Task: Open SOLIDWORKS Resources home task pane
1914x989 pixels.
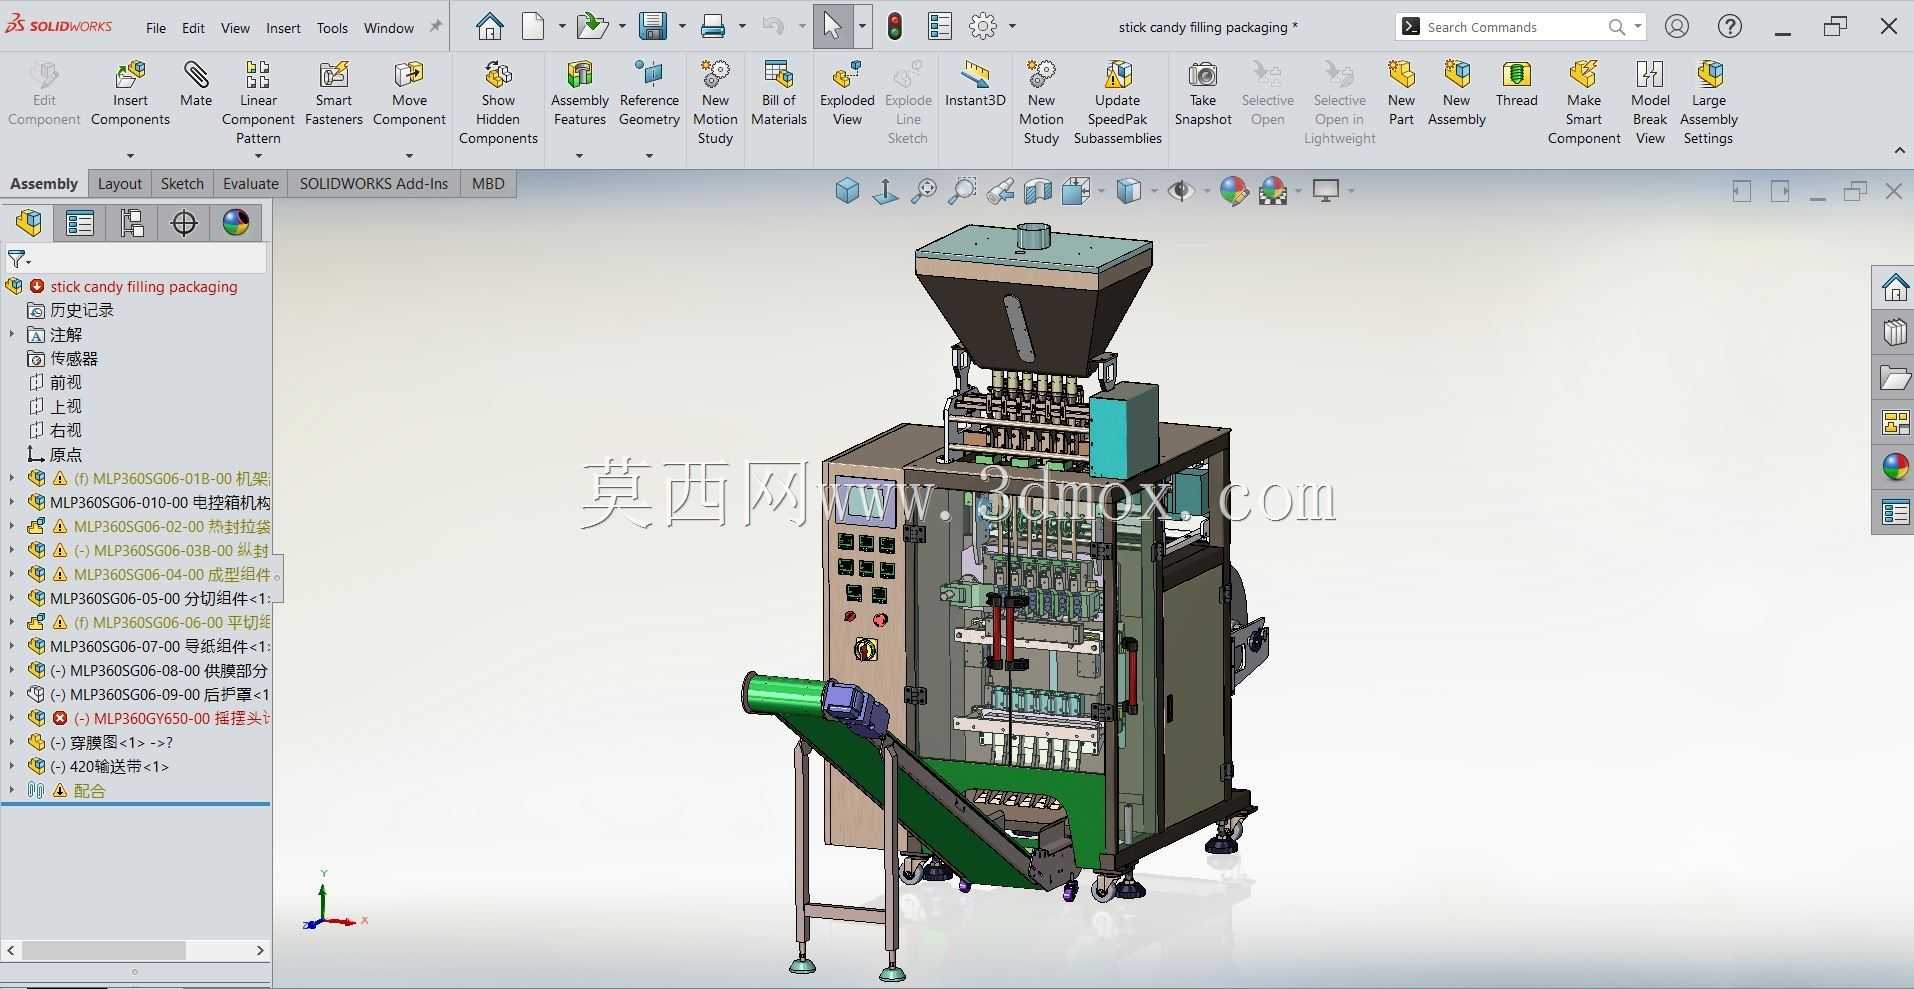Action: (1894, 288)
